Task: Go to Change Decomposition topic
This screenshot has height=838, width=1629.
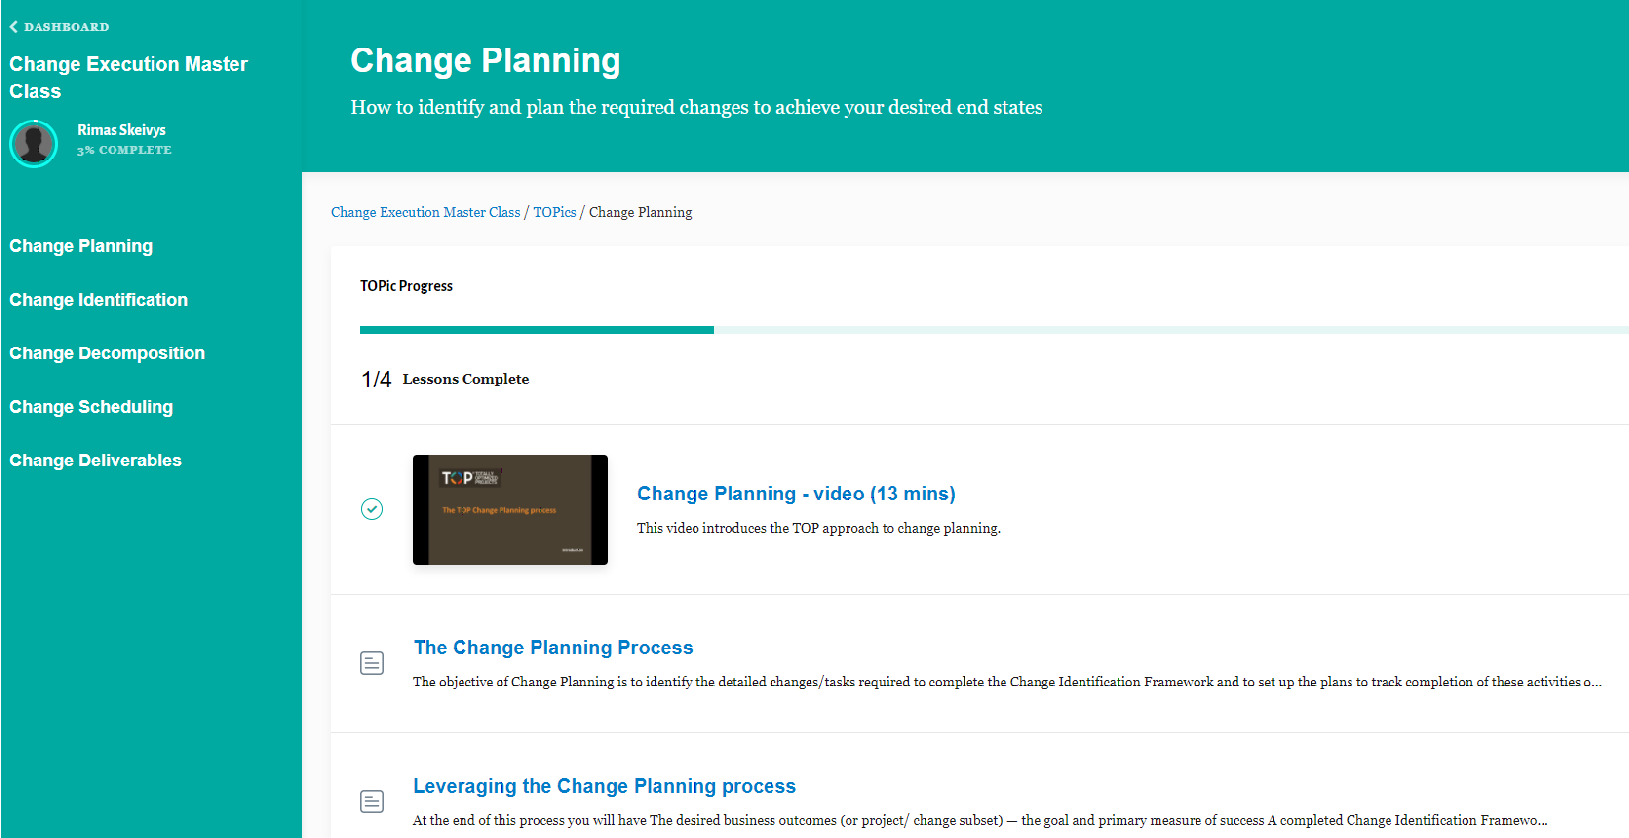Action: [107, 353]
